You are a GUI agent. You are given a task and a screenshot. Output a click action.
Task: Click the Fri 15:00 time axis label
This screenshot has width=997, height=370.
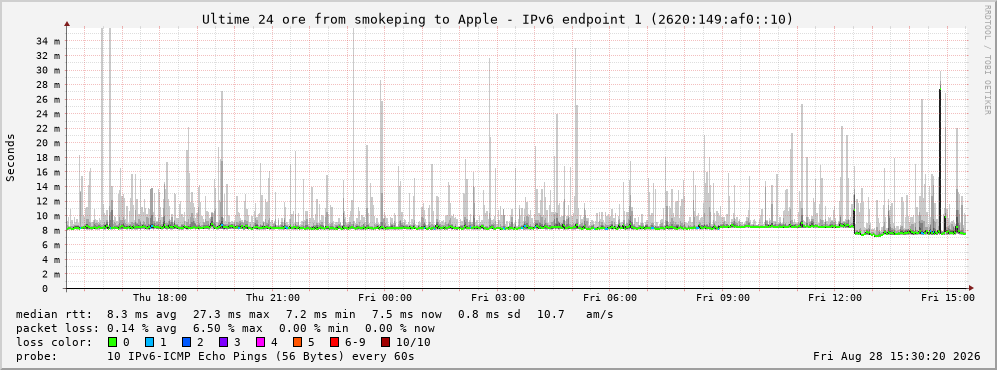tap(947, 298)
